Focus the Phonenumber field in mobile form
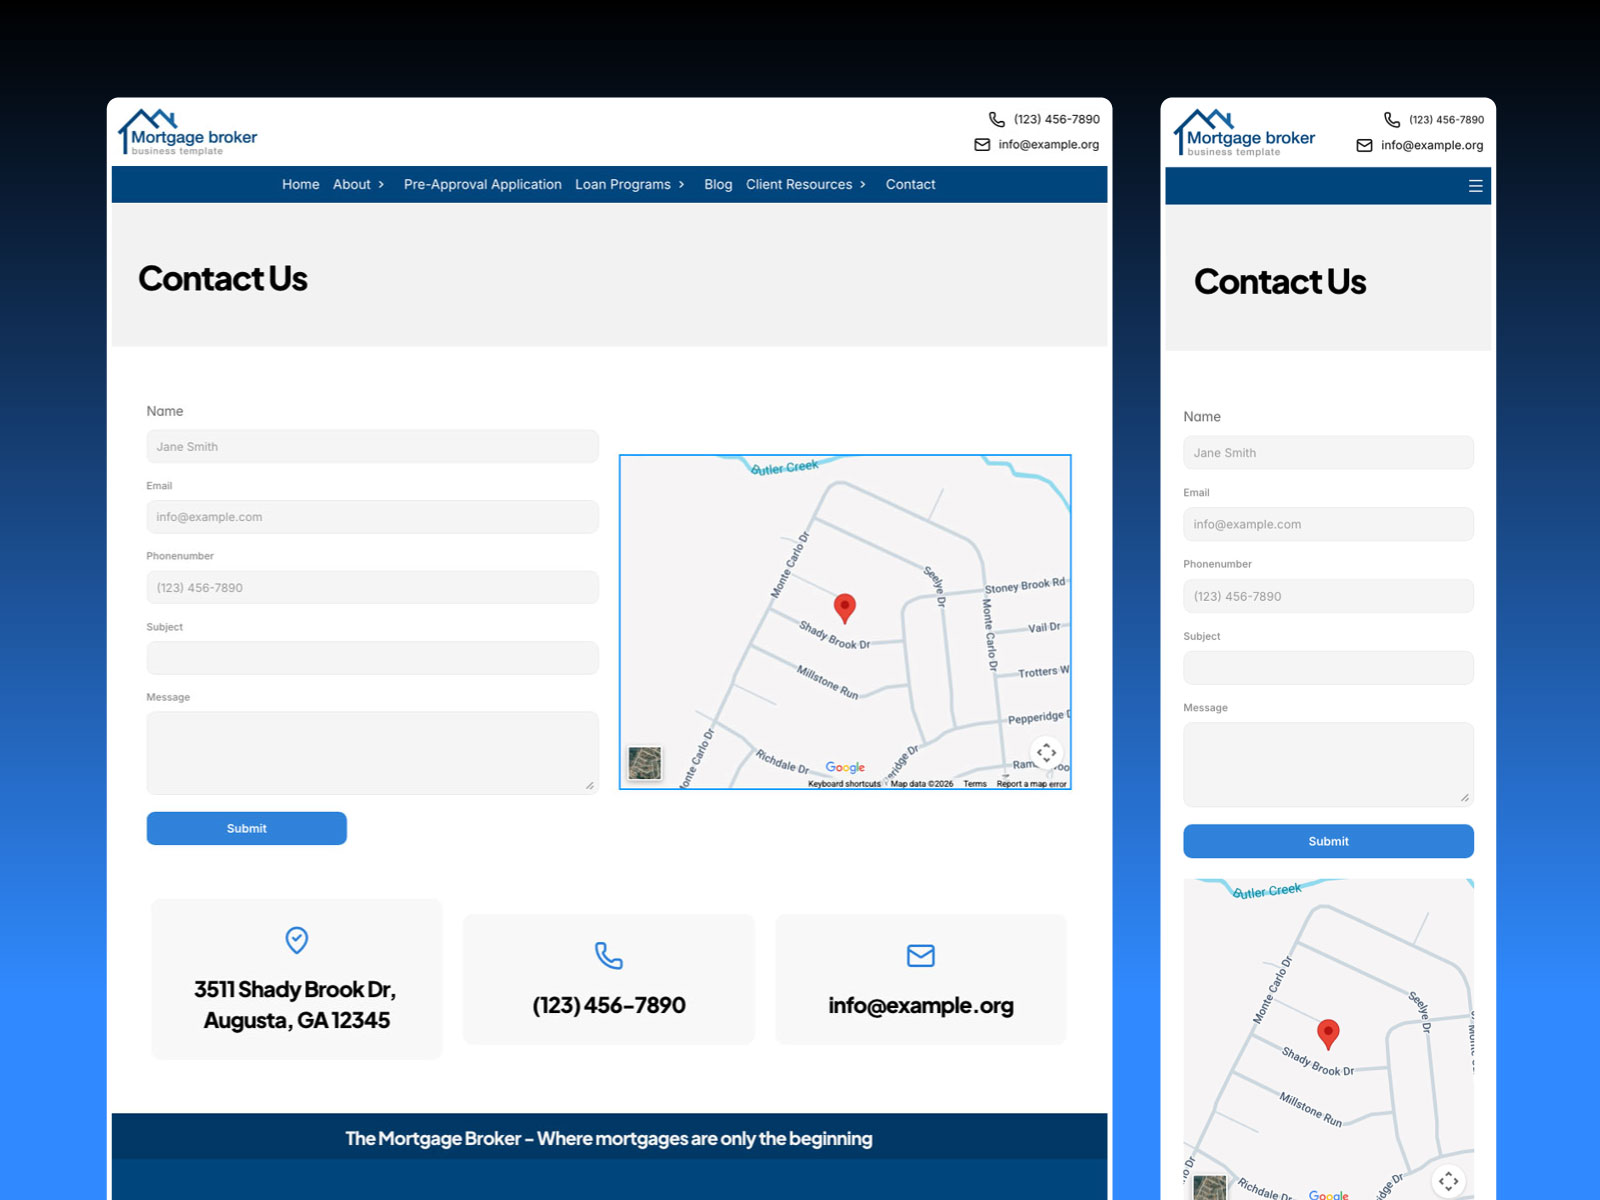The width and height of the screenshot is (1600, 1200). (1328, 596)
